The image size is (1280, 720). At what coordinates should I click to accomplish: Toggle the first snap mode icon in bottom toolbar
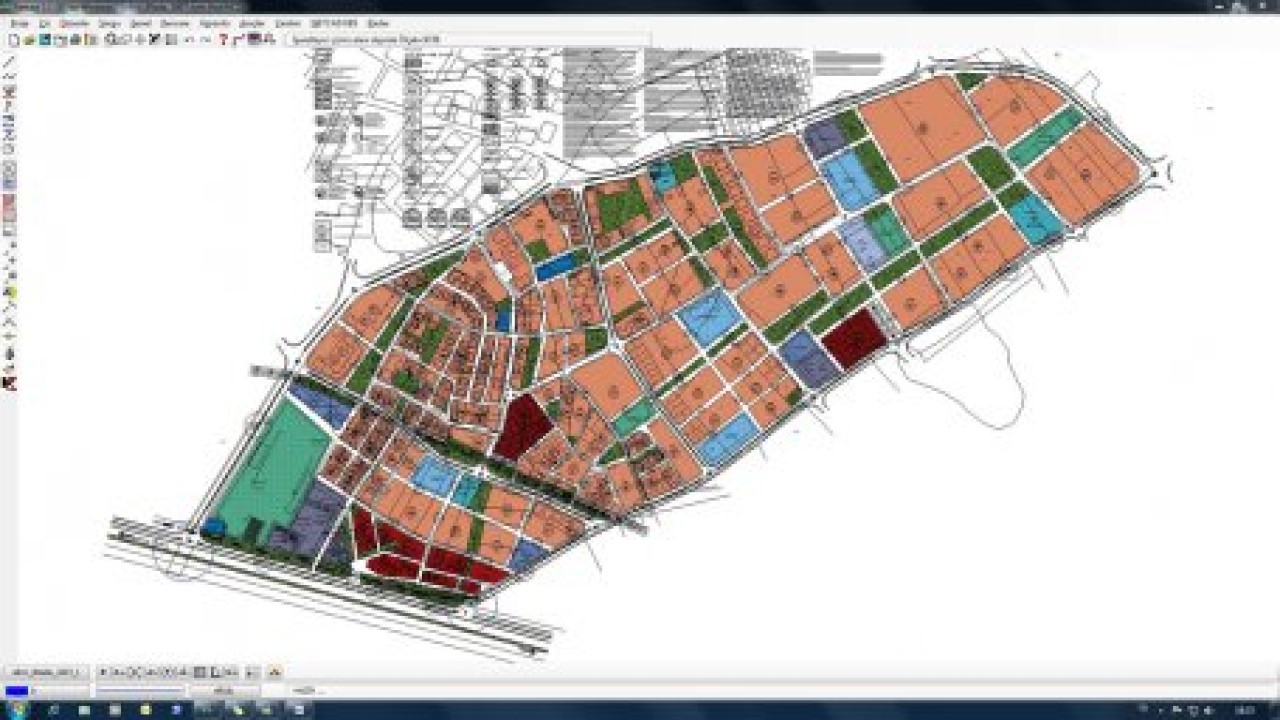[104, 672]
